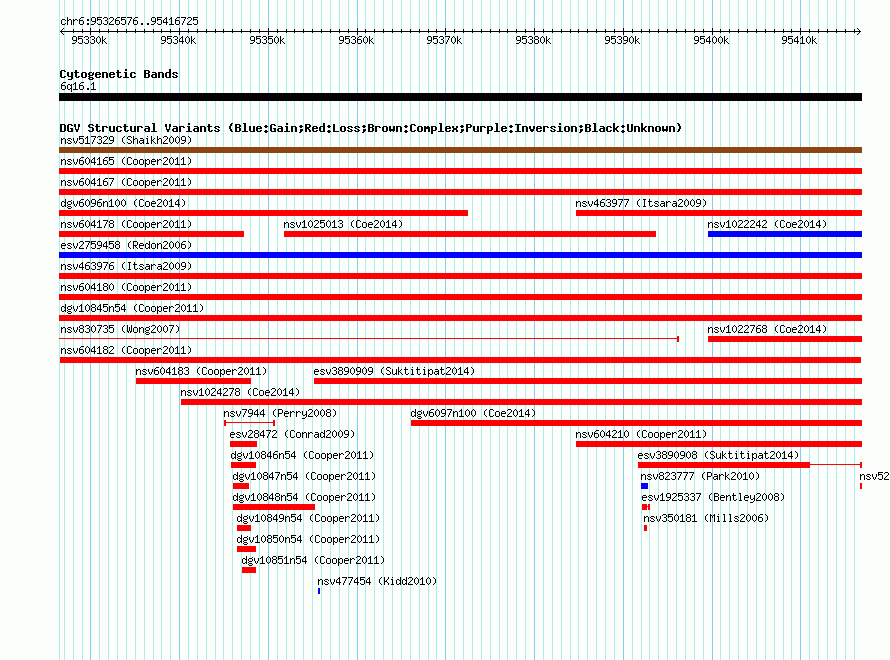Viewport: 890px width, 660px height.
Task: Open nsv604183 (Cooper2011) label
Action: (201, 371)
